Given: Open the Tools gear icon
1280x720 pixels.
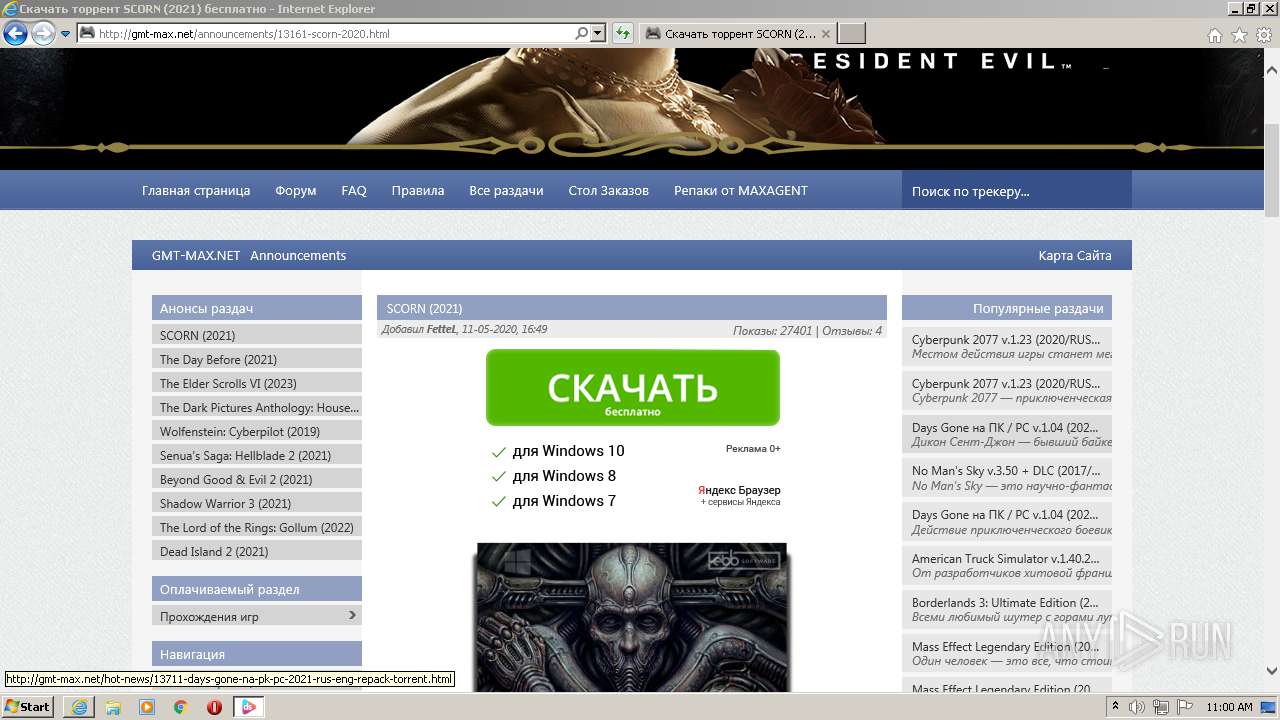Looking at the screenshot, I should click(x=1264, y=35).
